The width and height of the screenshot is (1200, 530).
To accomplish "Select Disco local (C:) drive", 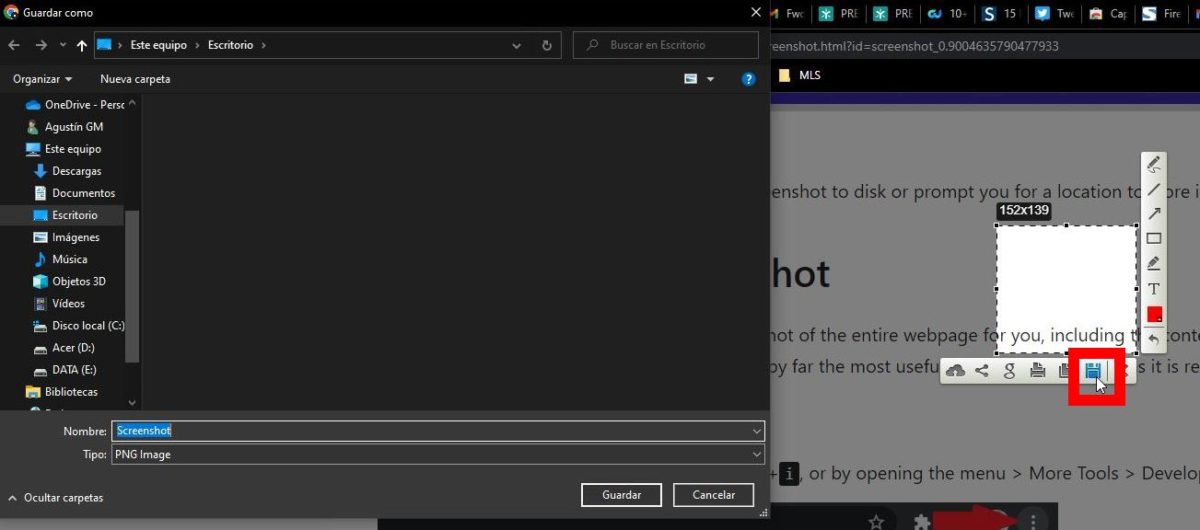I will click(88, 325).
